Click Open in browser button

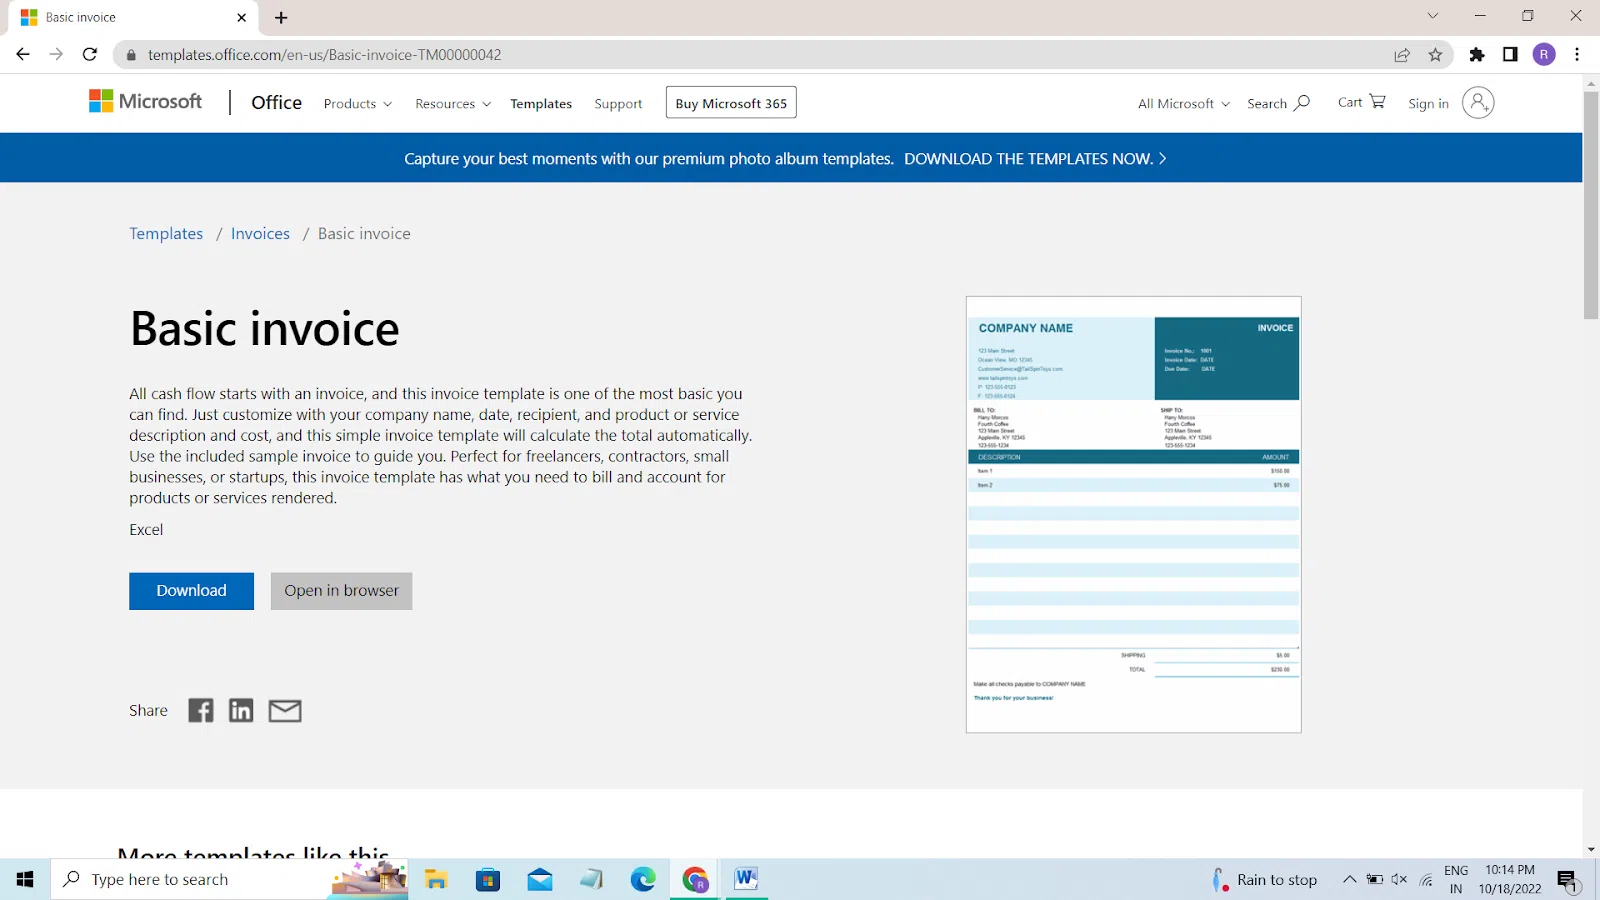point(341,591)
